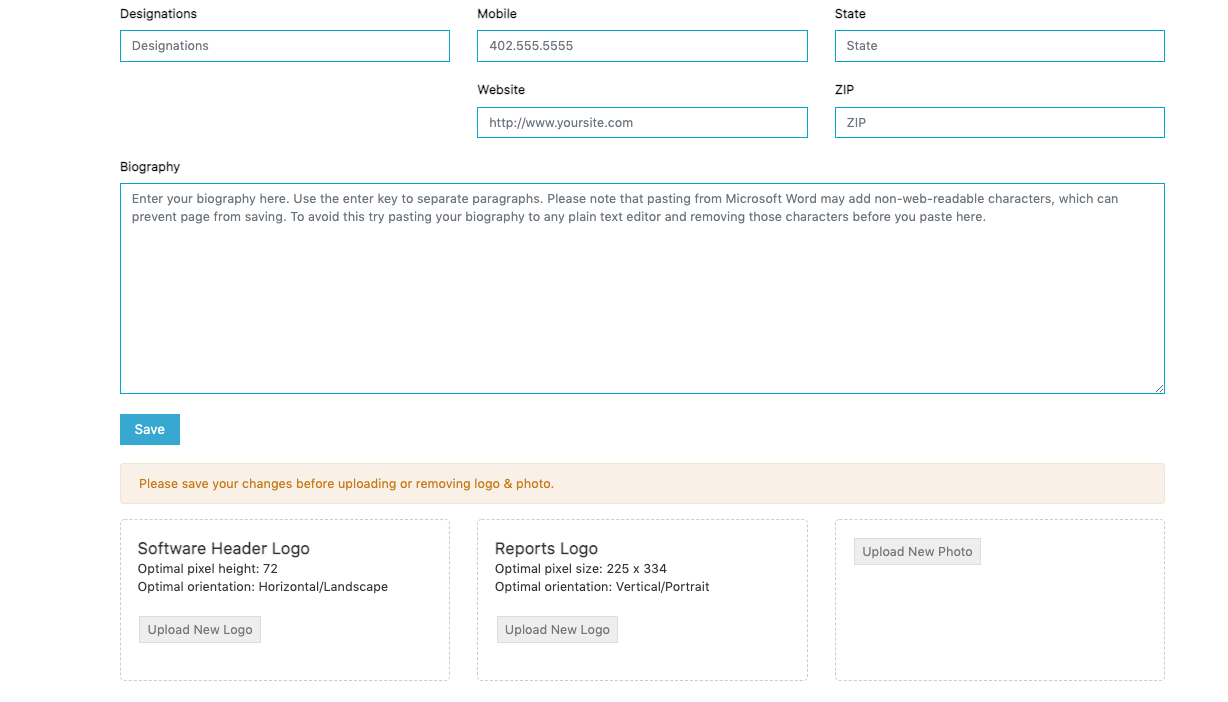Click the Mobile label
The width and height of the screenshot is (1228, 702).
coord(497,14)
